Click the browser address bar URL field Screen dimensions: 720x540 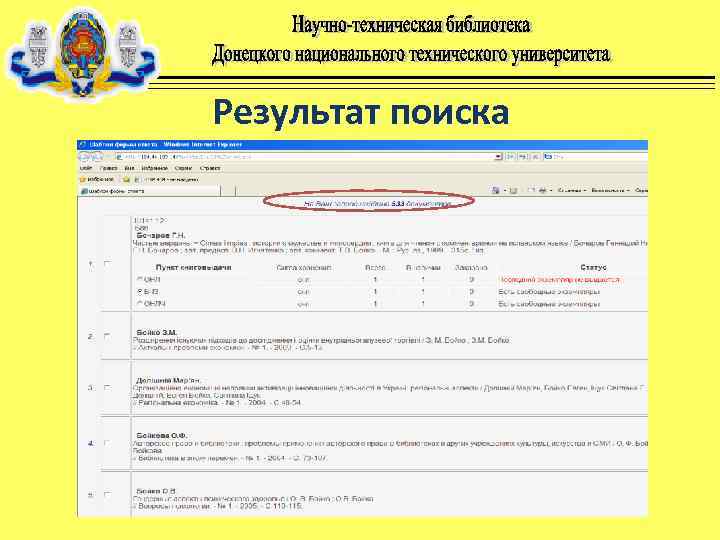[x=303, y=157]
